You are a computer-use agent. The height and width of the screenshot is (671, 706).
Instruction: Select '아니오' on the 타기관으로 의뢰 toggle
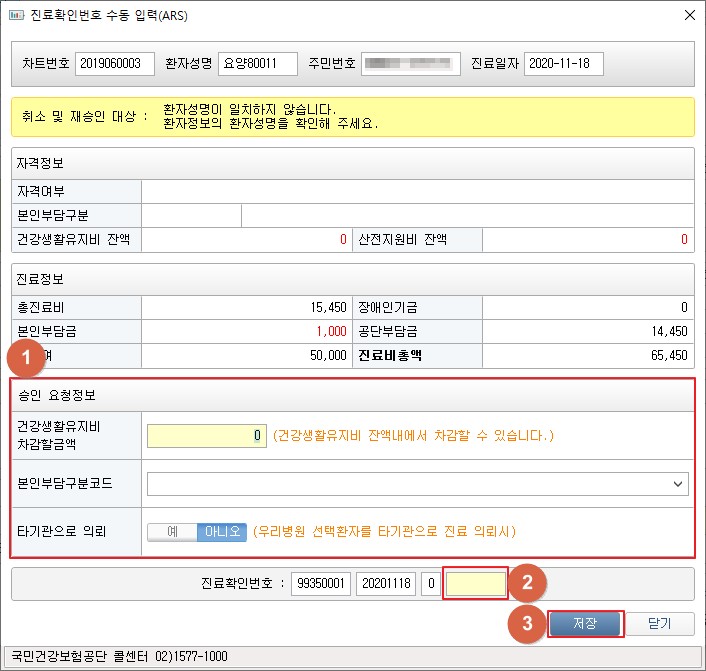point(221,532)
